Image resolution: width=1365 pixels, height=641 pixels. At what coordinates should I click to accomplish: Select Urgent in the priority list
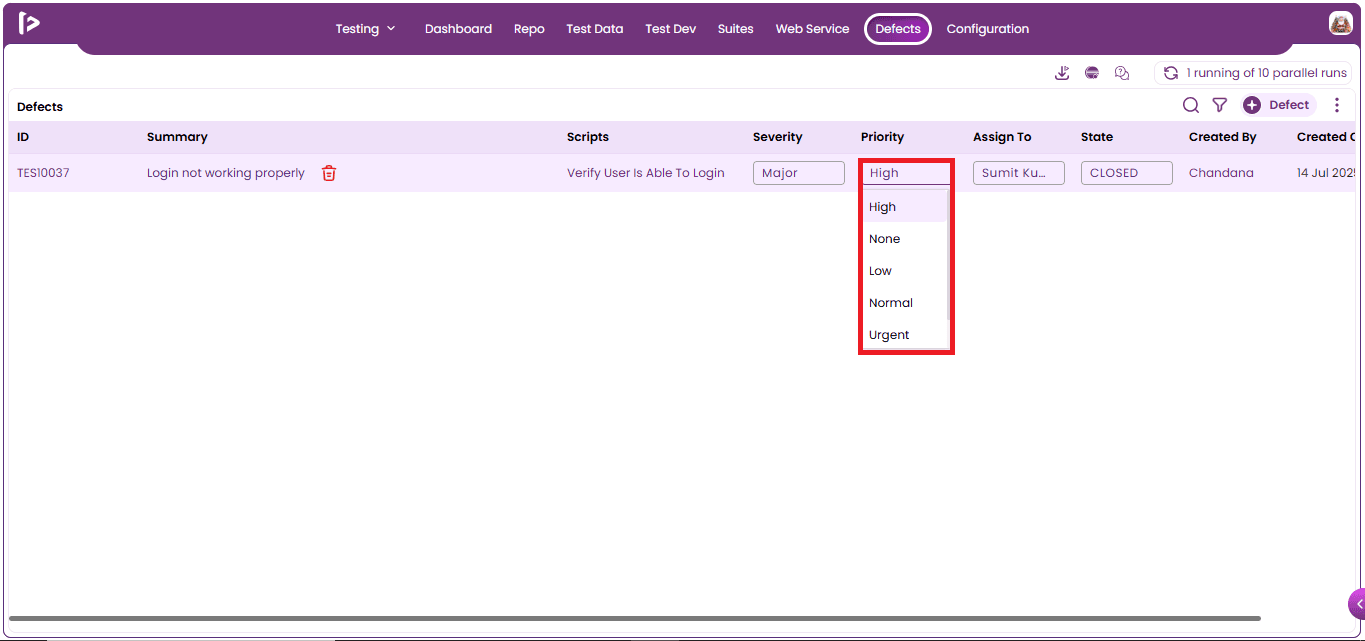(905, 335)
